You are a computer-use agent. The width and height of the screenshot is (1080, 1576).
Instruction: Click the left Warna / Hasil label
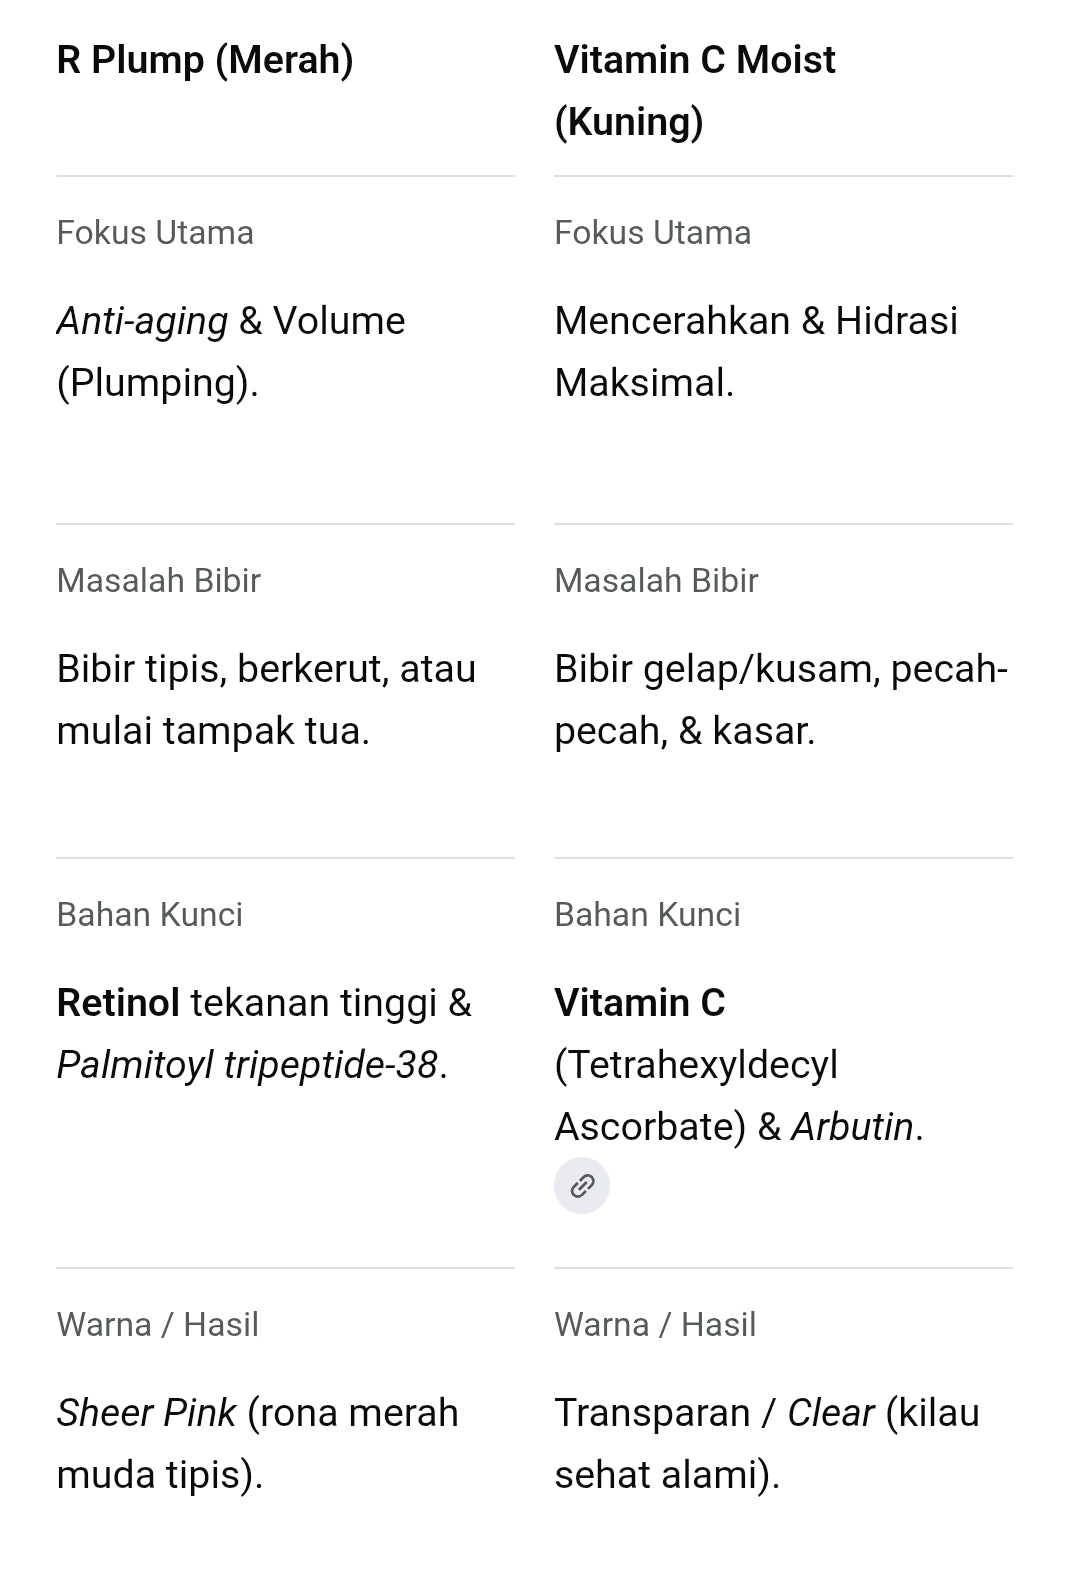coord(158,1325)
